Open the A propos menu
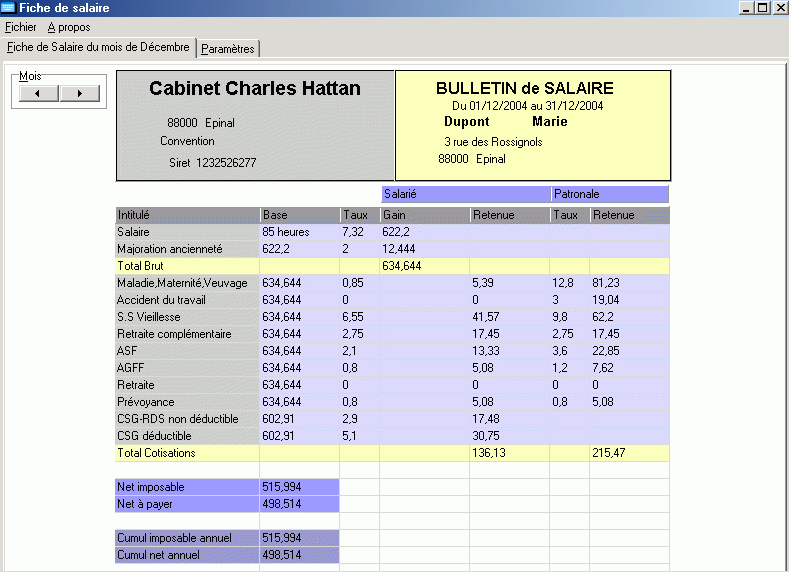The height and width of the screenshot is (572, 789). pos(69,27)
